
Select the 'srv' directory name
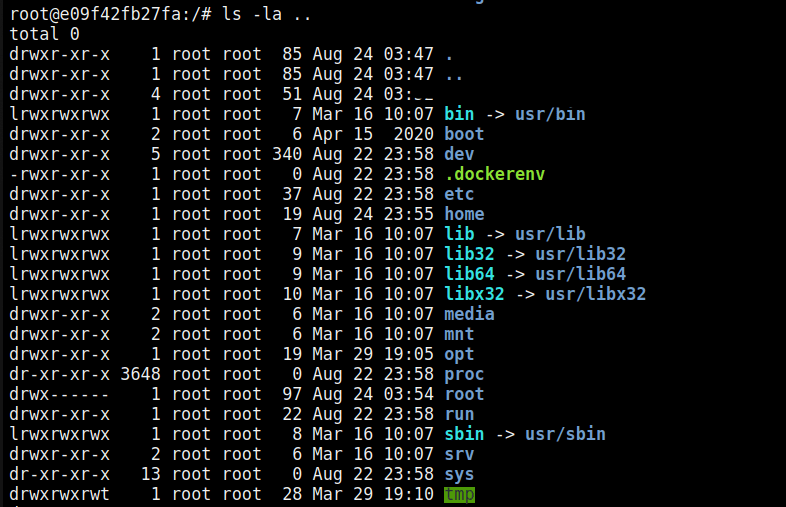pos(459,454)
